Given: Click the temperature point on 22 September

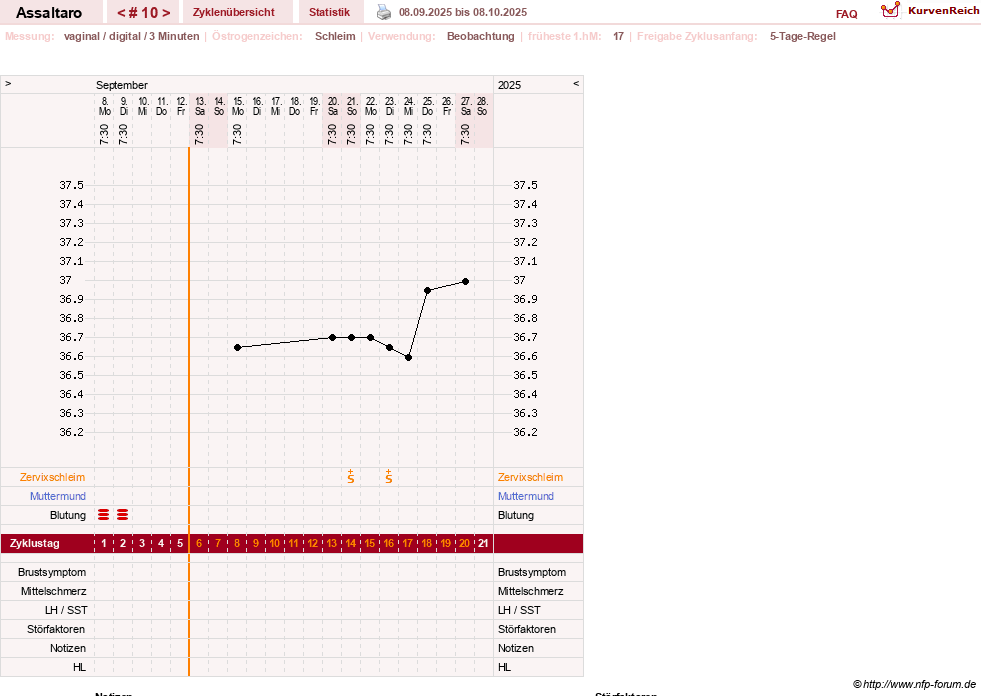Looking at the screenshot, I should click(370, 337).
